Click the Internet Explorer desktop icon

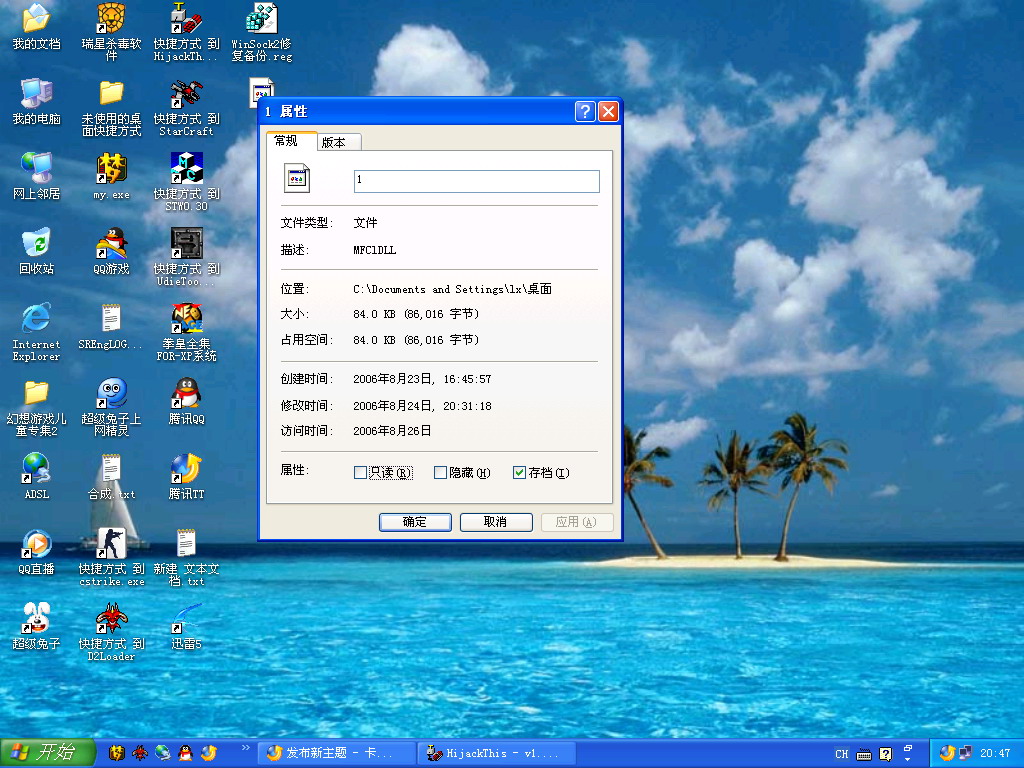tap(36, 319)
